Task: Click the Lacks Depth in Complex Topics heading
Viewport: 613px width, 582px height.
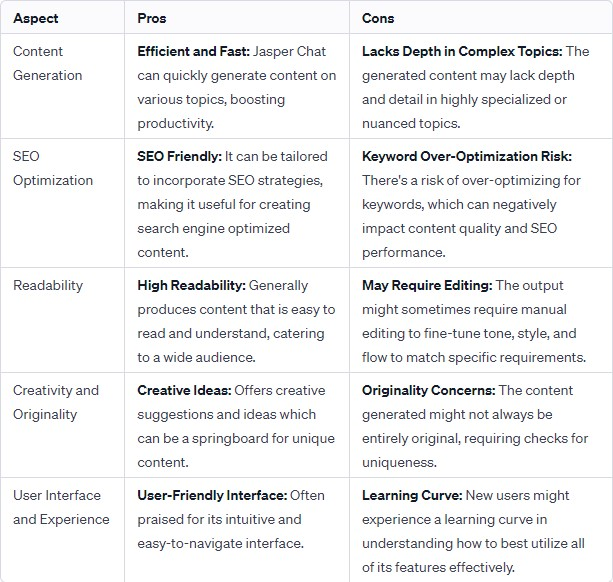Action: point(462,51)
